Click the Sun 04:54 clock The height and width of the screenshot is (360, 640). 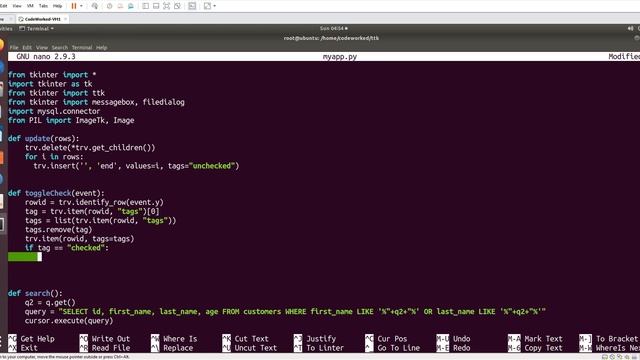[x=333, y=28]
